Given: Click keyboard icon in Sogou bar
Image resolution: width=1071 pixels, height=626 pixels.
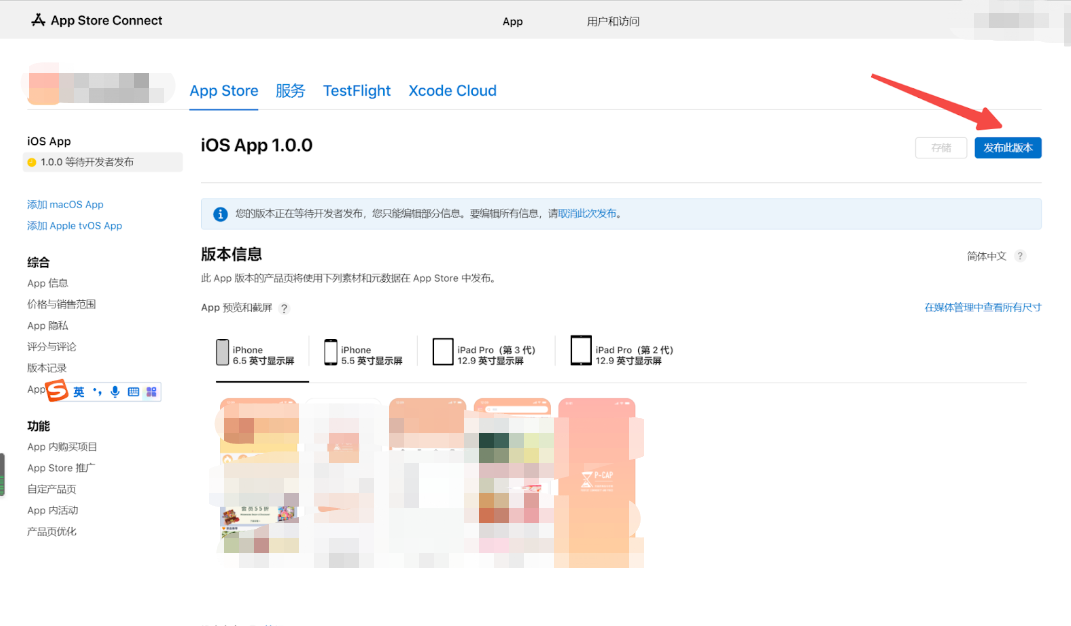Looking at the screenshot, I should point(133,392).
